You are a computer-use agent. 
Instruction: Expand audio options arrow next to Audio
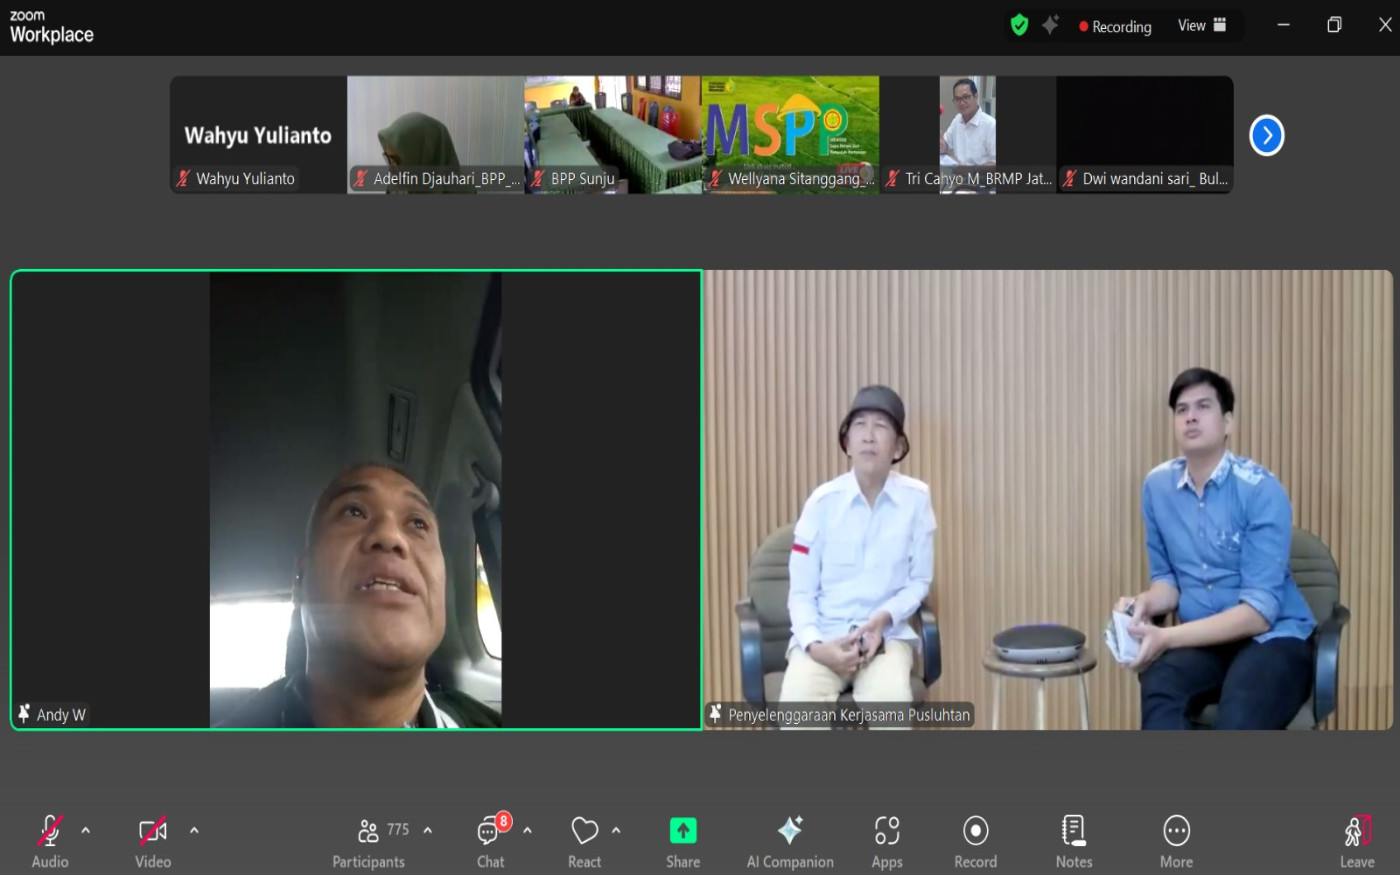coord(86,830)
